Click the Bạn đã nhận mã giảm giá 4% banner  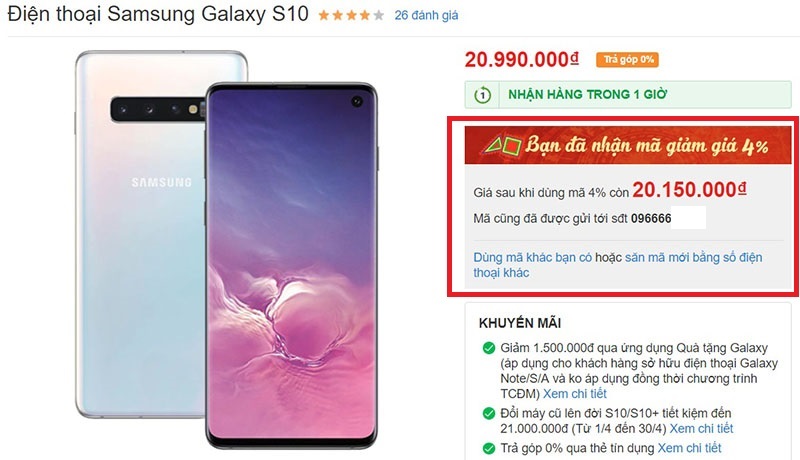pyautogui.click(x=628, y=145)
